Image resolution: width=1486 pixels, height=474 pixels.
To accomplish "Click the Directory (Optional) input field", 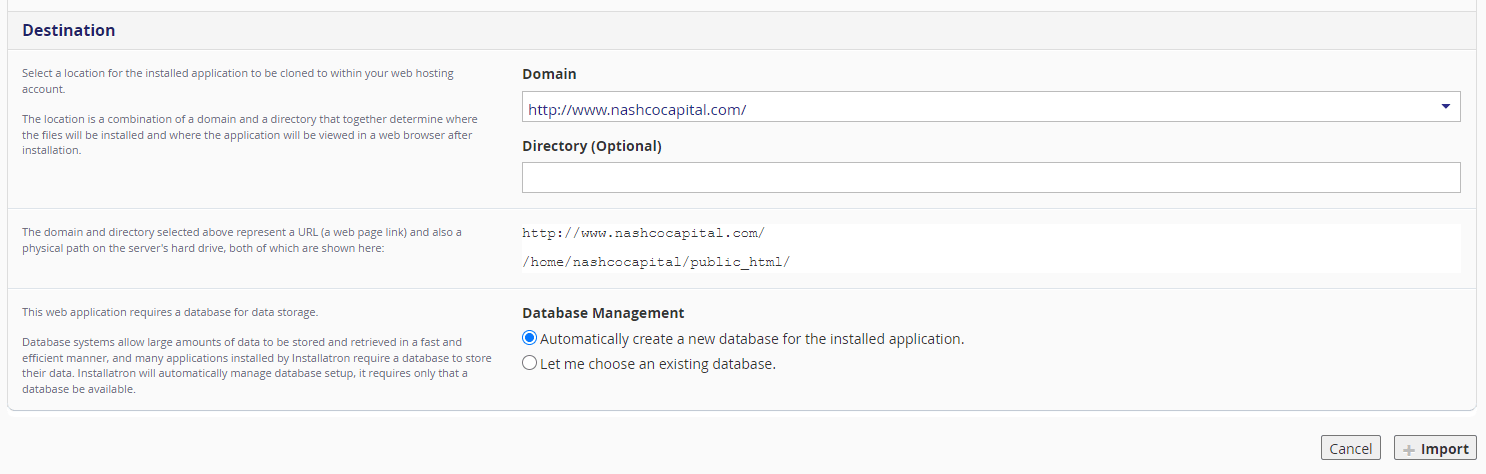I will tap(991, 177).
